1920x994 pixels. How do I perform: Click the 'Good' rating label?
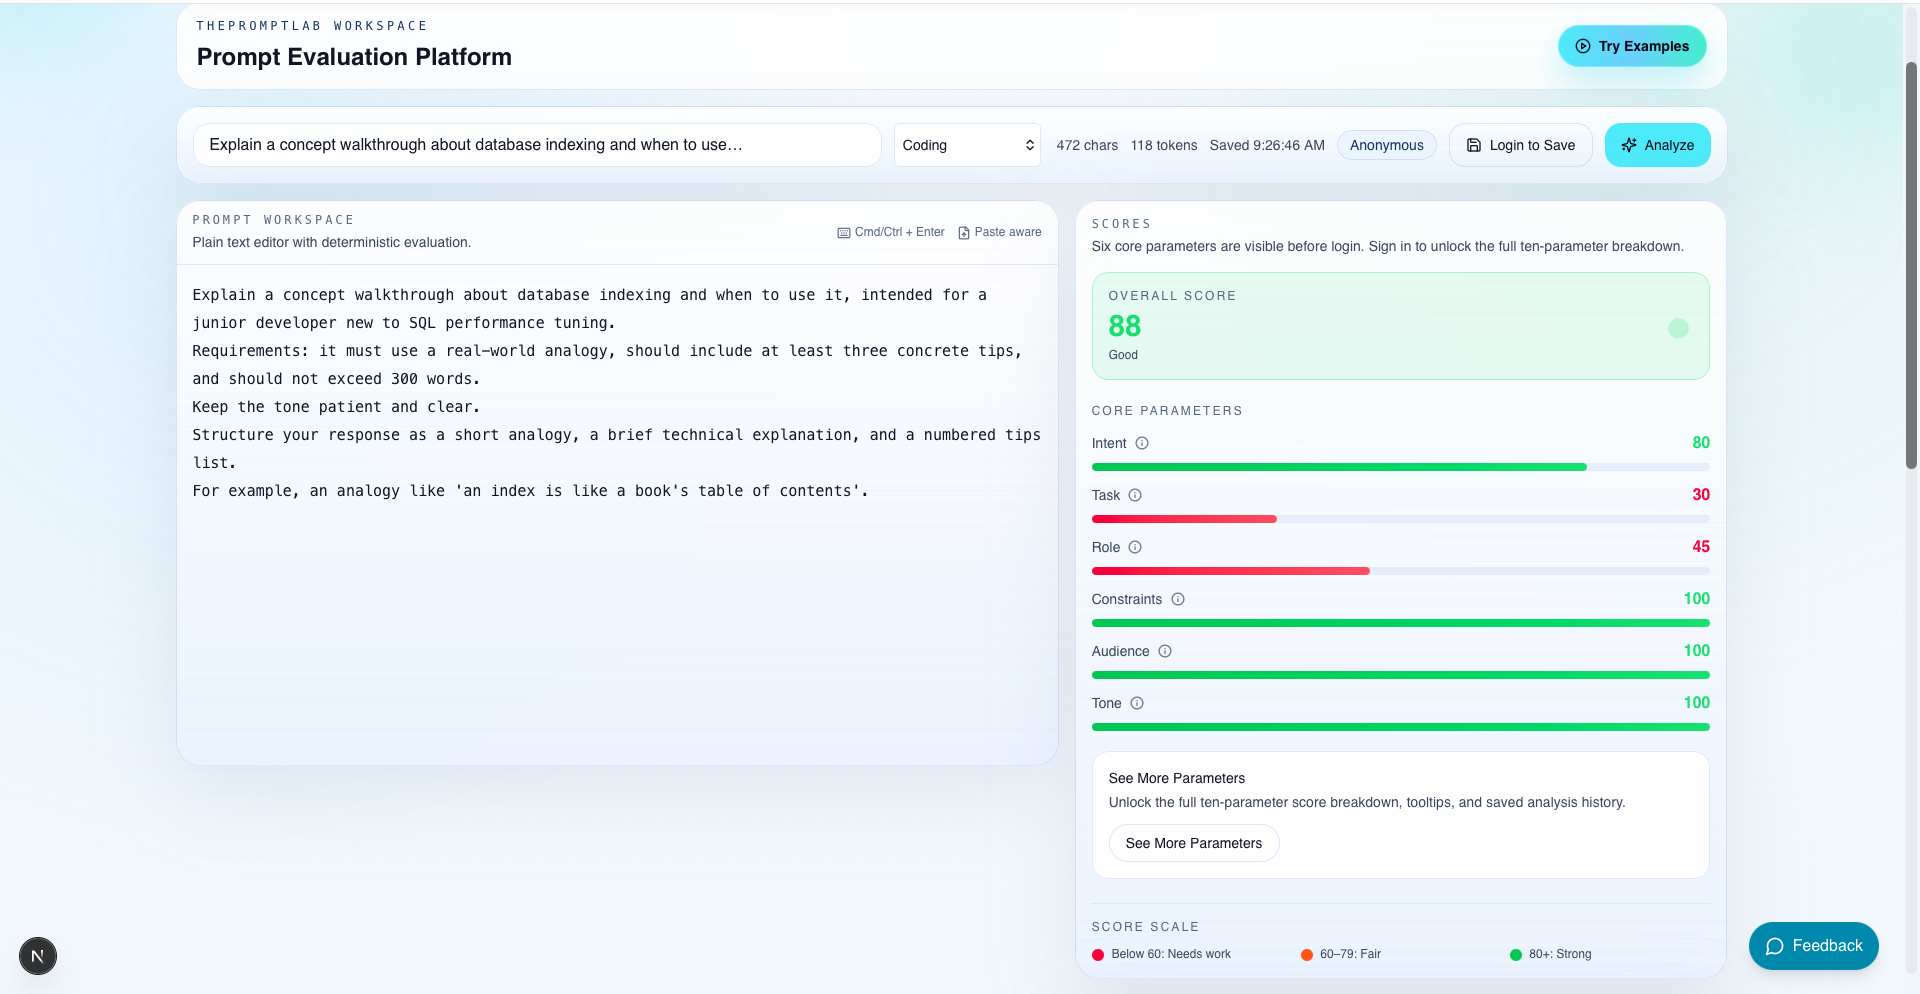point(1123,355)
